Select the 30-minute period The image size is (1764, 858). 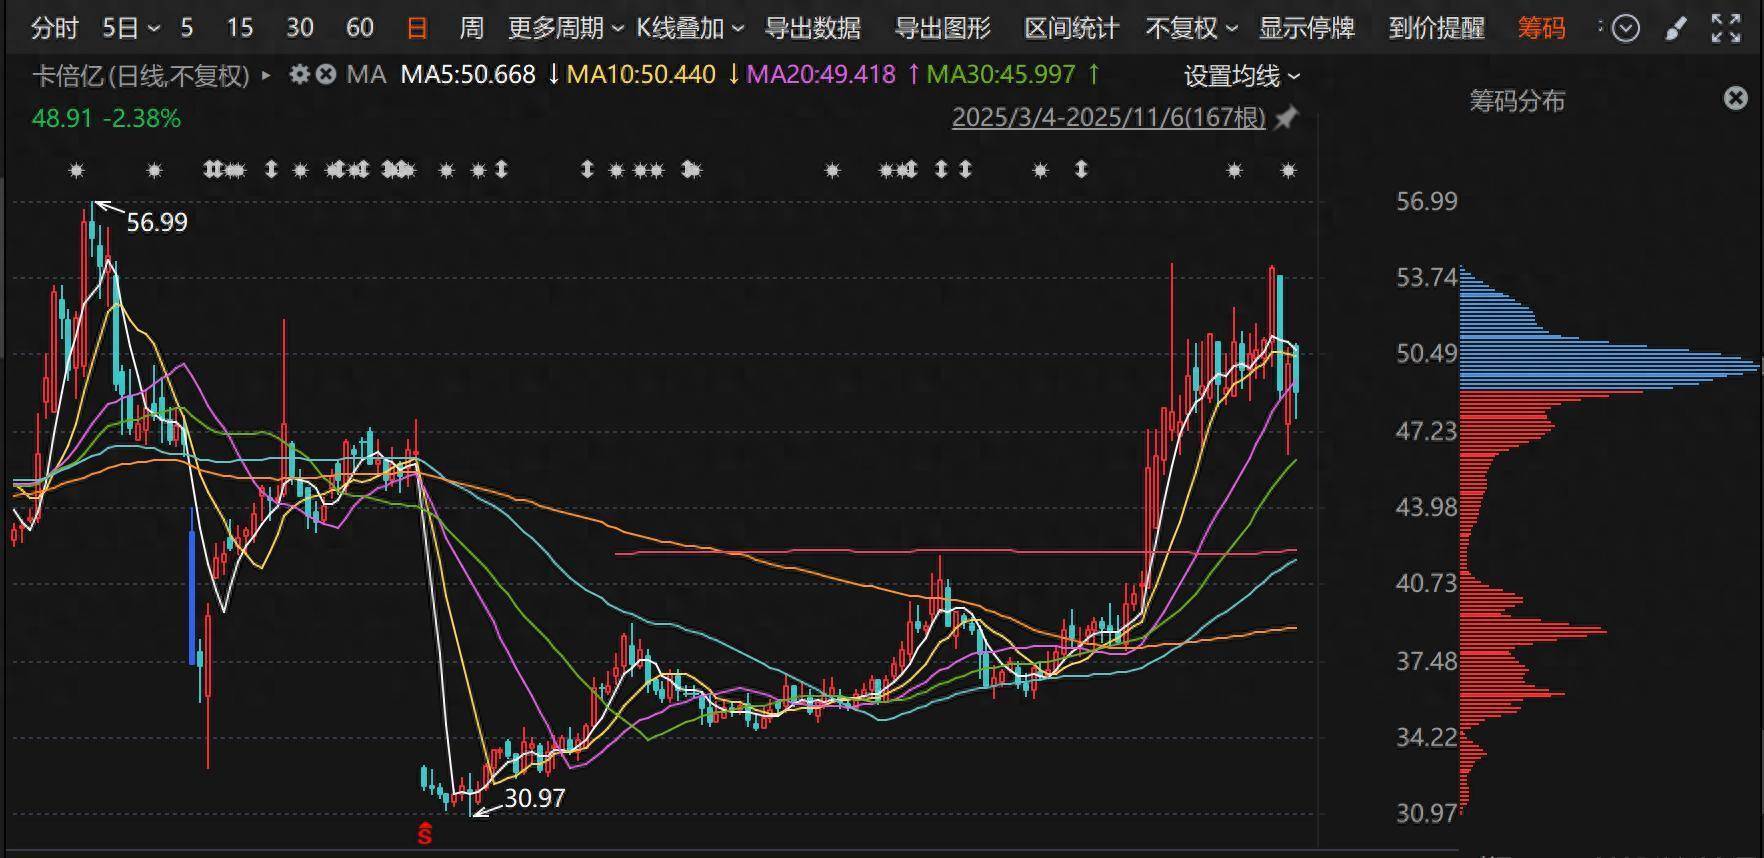click(x=300, y=28)
